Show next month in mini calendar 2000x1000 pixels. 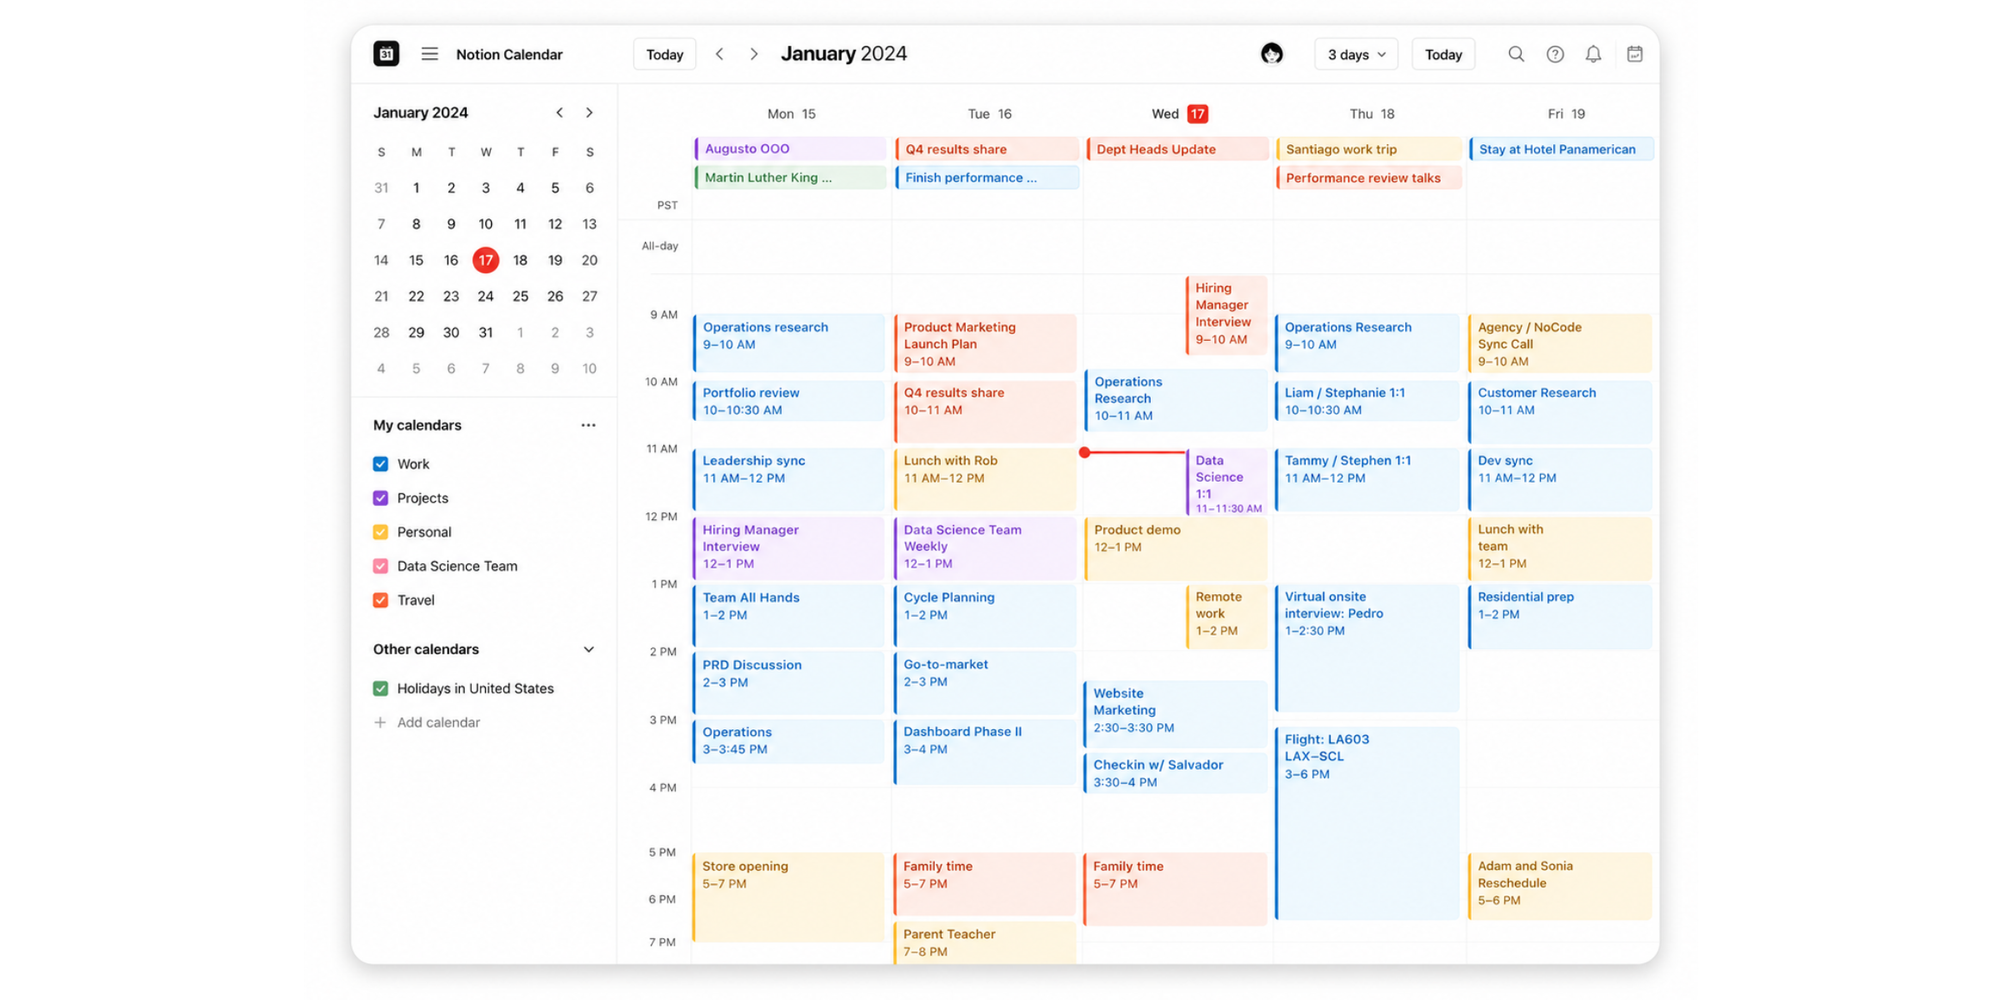(589, 113)
